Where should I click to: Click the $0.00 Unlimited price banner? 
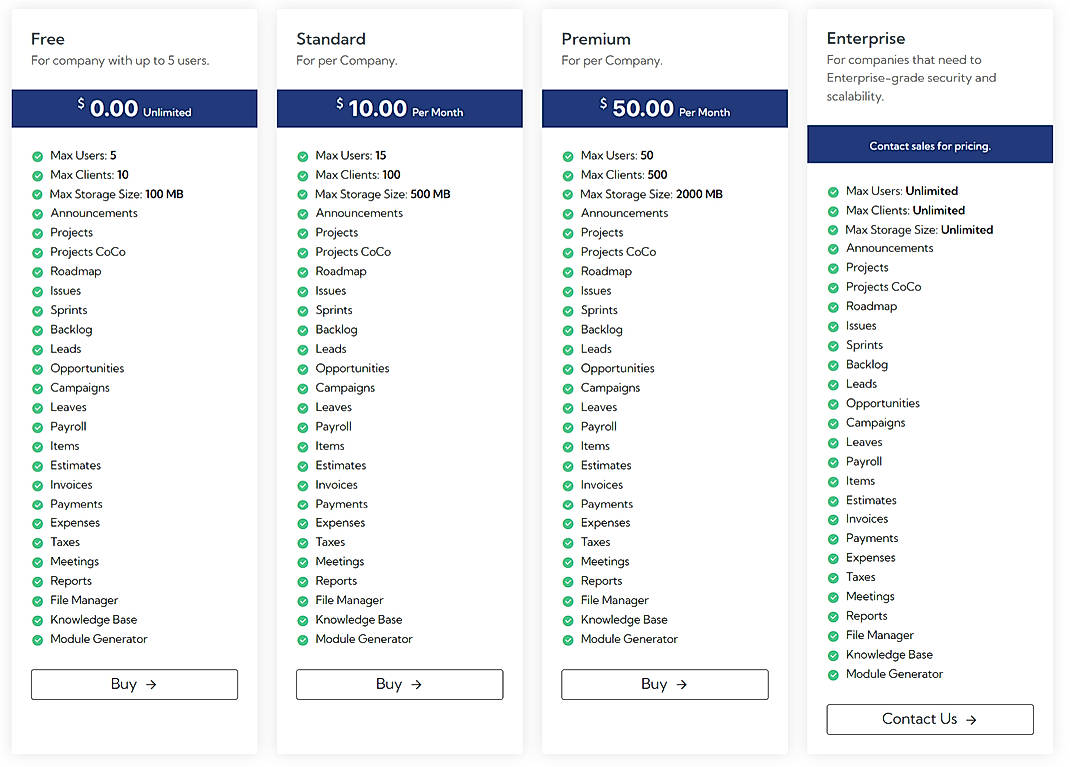[x=134, y=108]
